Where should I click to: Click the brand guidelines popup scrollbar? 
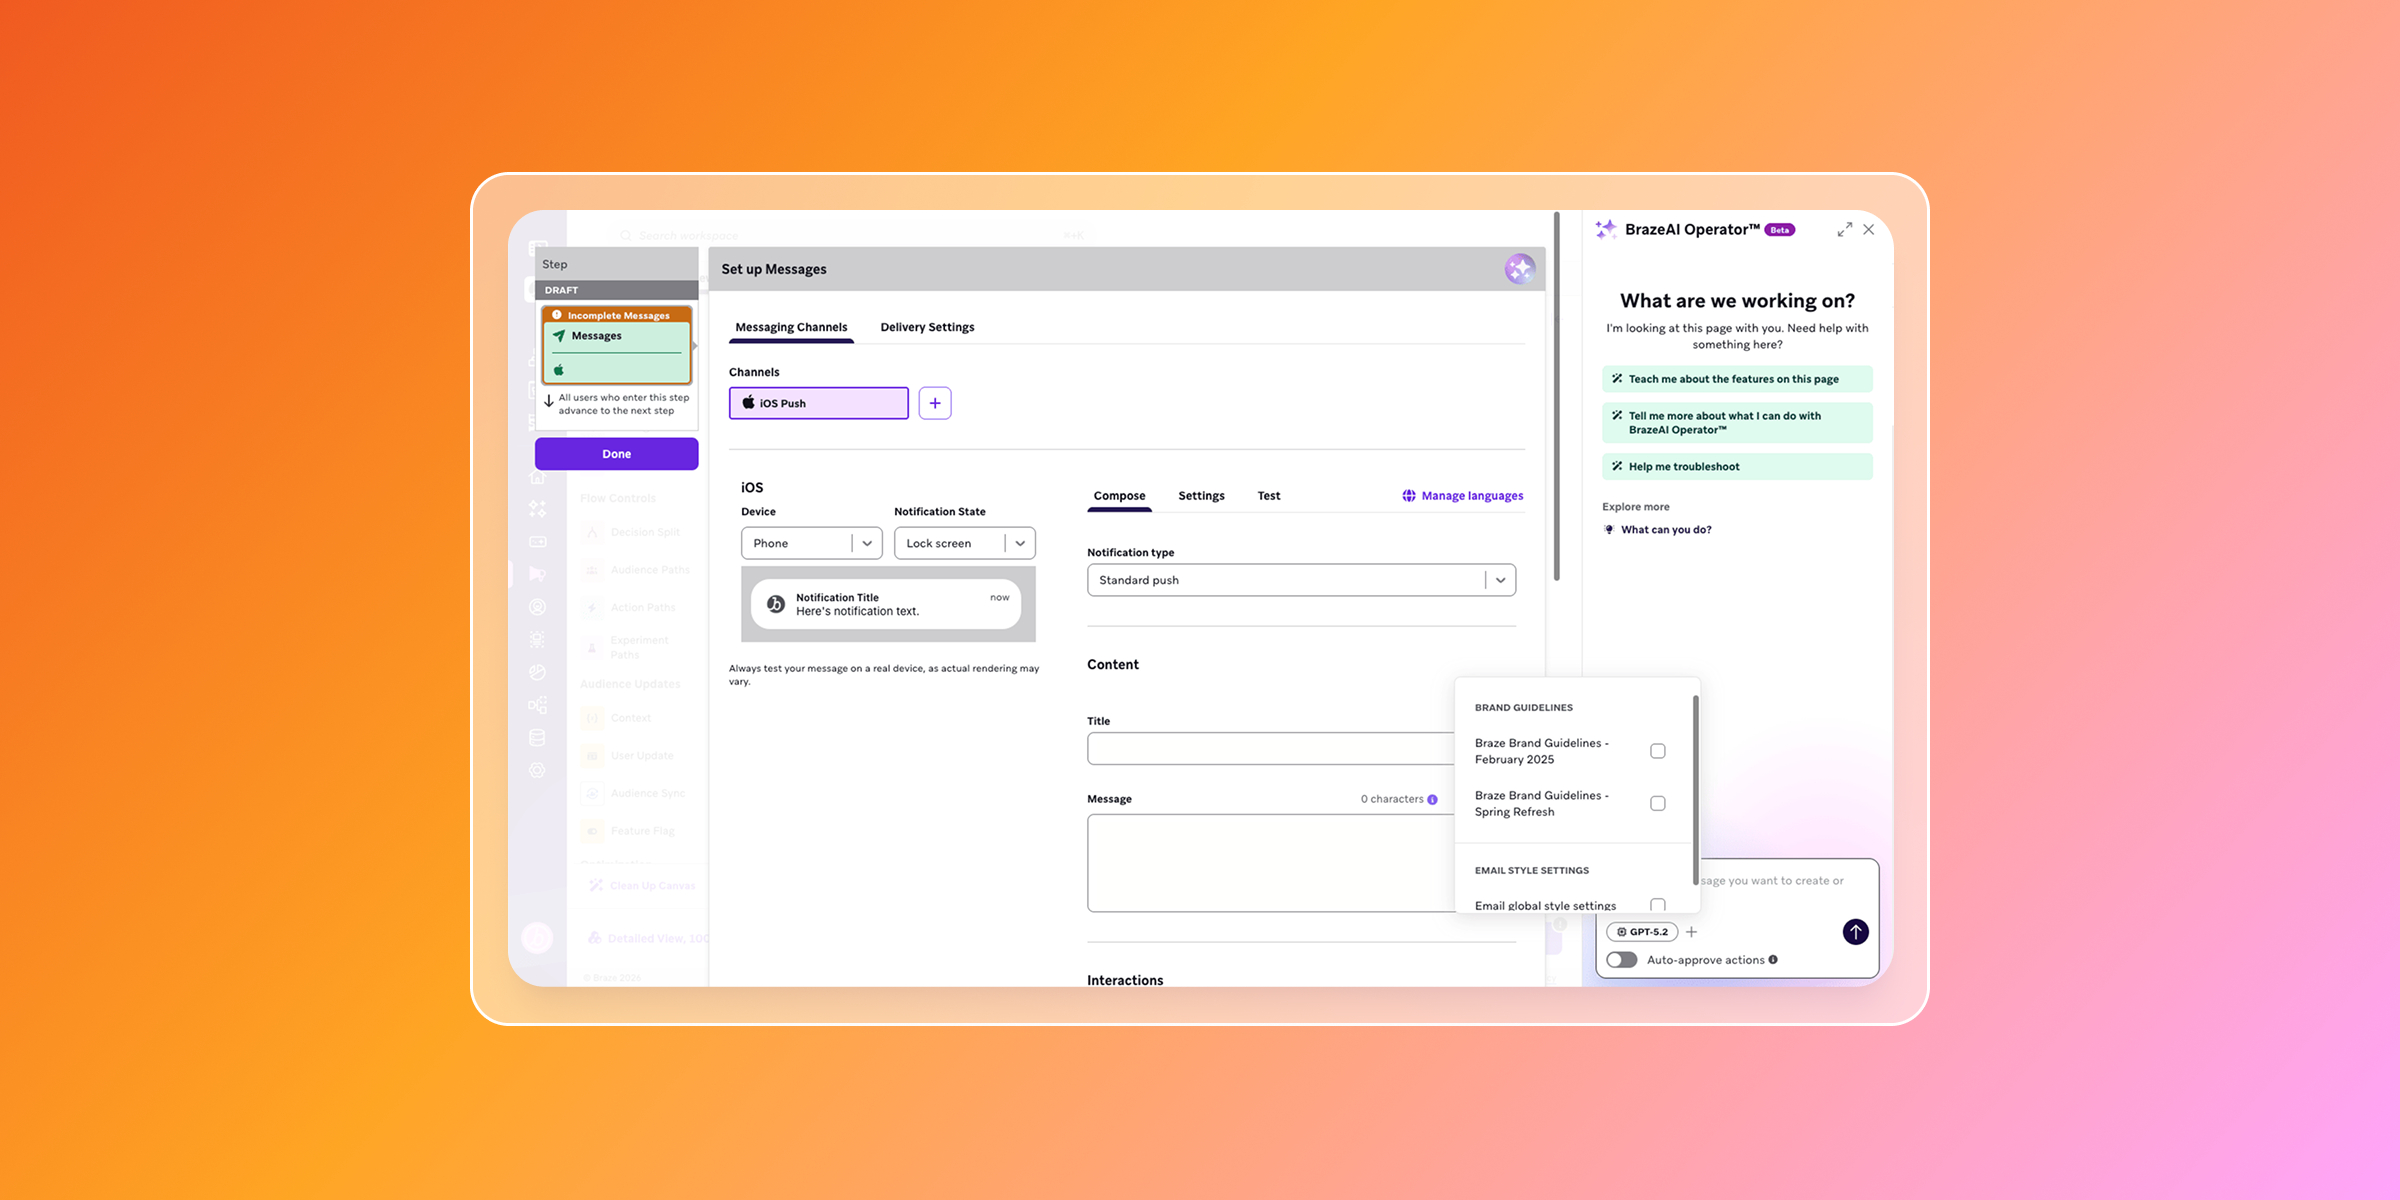[x=1695, y=790]
